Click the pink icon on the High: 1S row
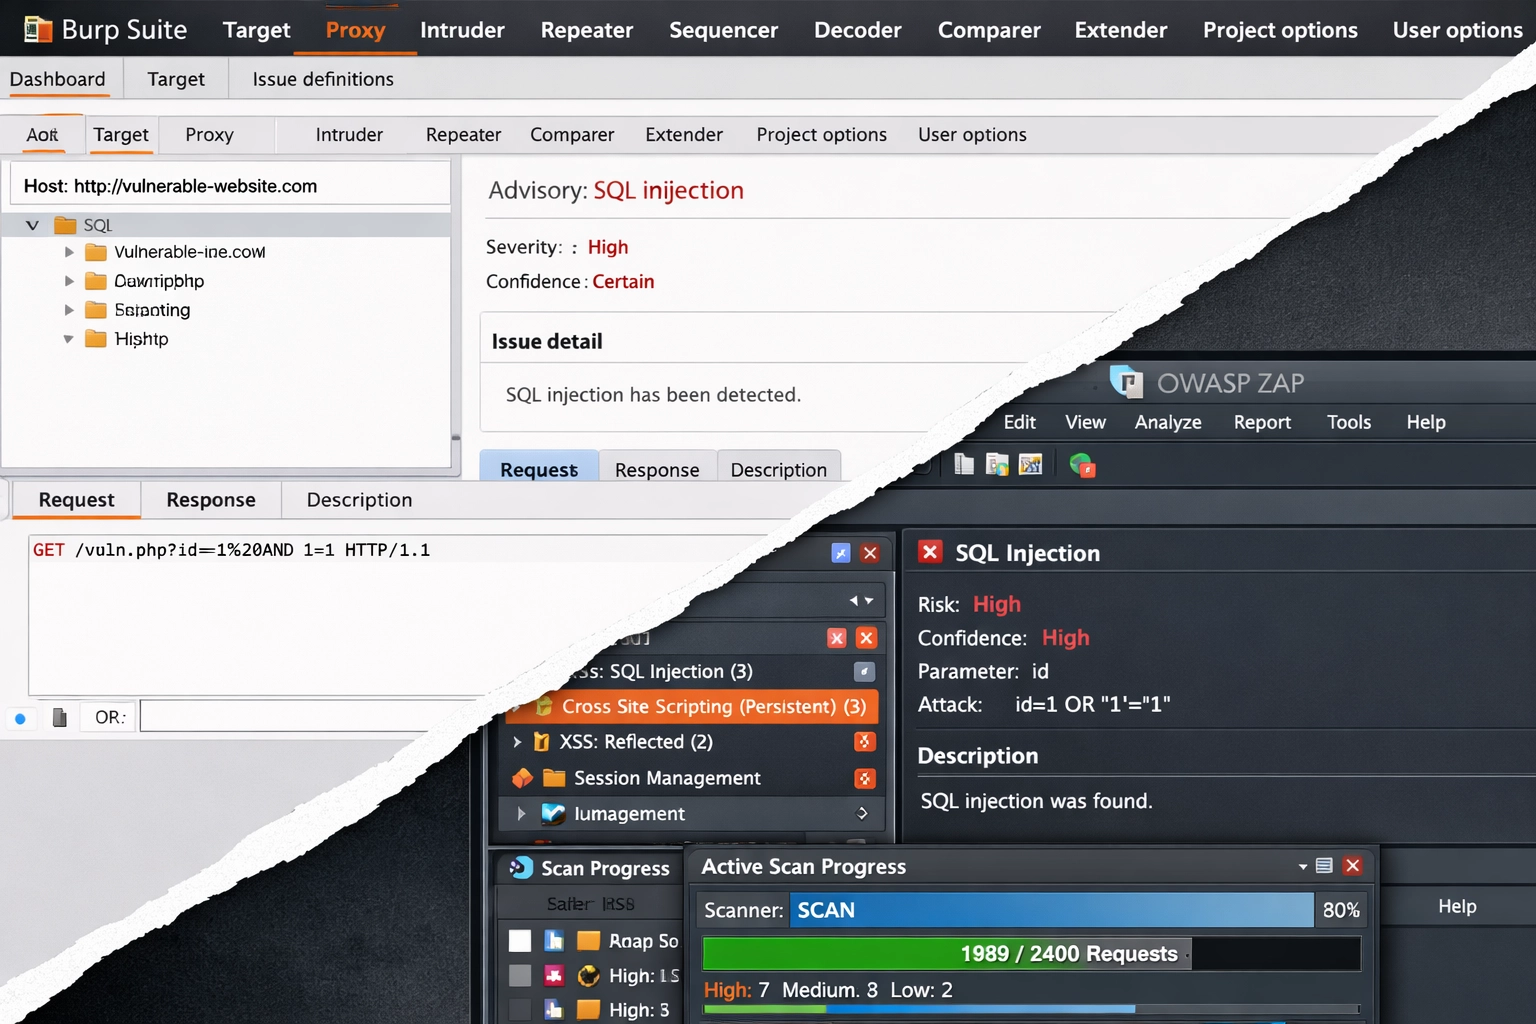 pos(553,974)
